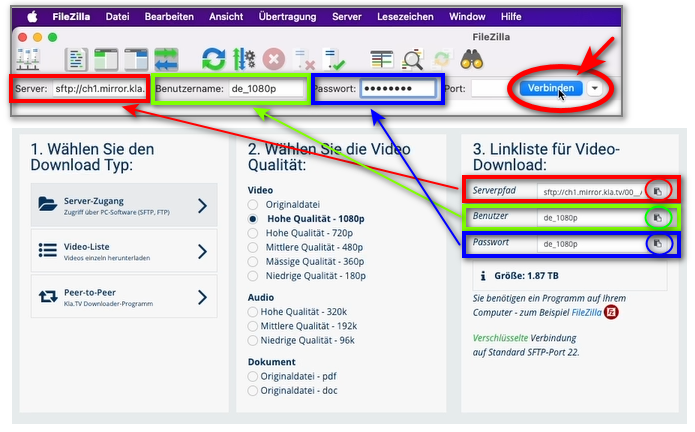Image resolution: width=695 pixels, height=432 pixels.
Task: Expand the Video-Liste download option
Action: [124, 251]
